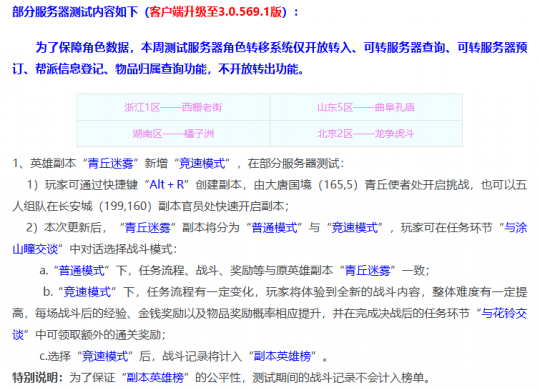Click the 浙江1区——西栅老街 server cell
Image resolution: width=540 pixels, height=390 pixels.
pos(173,107)
